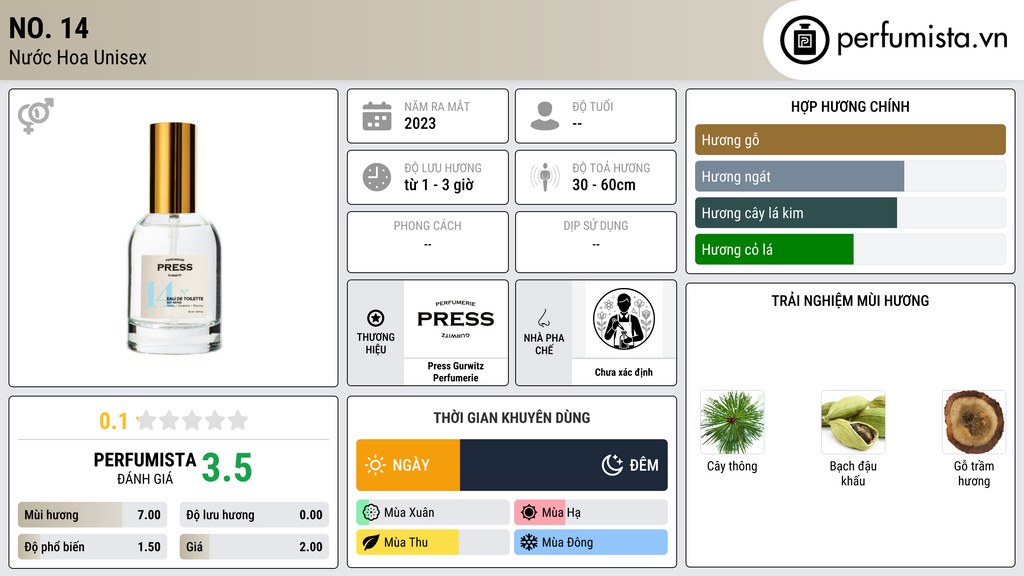Image resolution: width=1024 pixels, height=576 pixels.
Task: Click the person icon beside Độ tuổi
Action: point(545,116)
